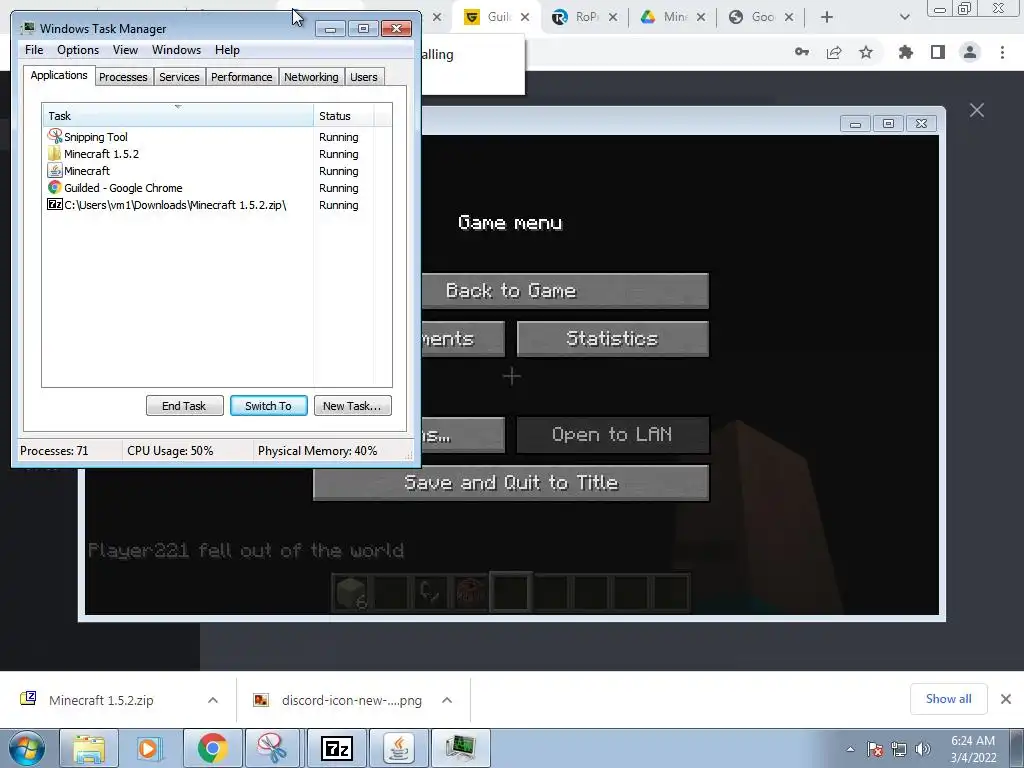Select the Applications tab
1024x768 pixels.
(59, 75)
